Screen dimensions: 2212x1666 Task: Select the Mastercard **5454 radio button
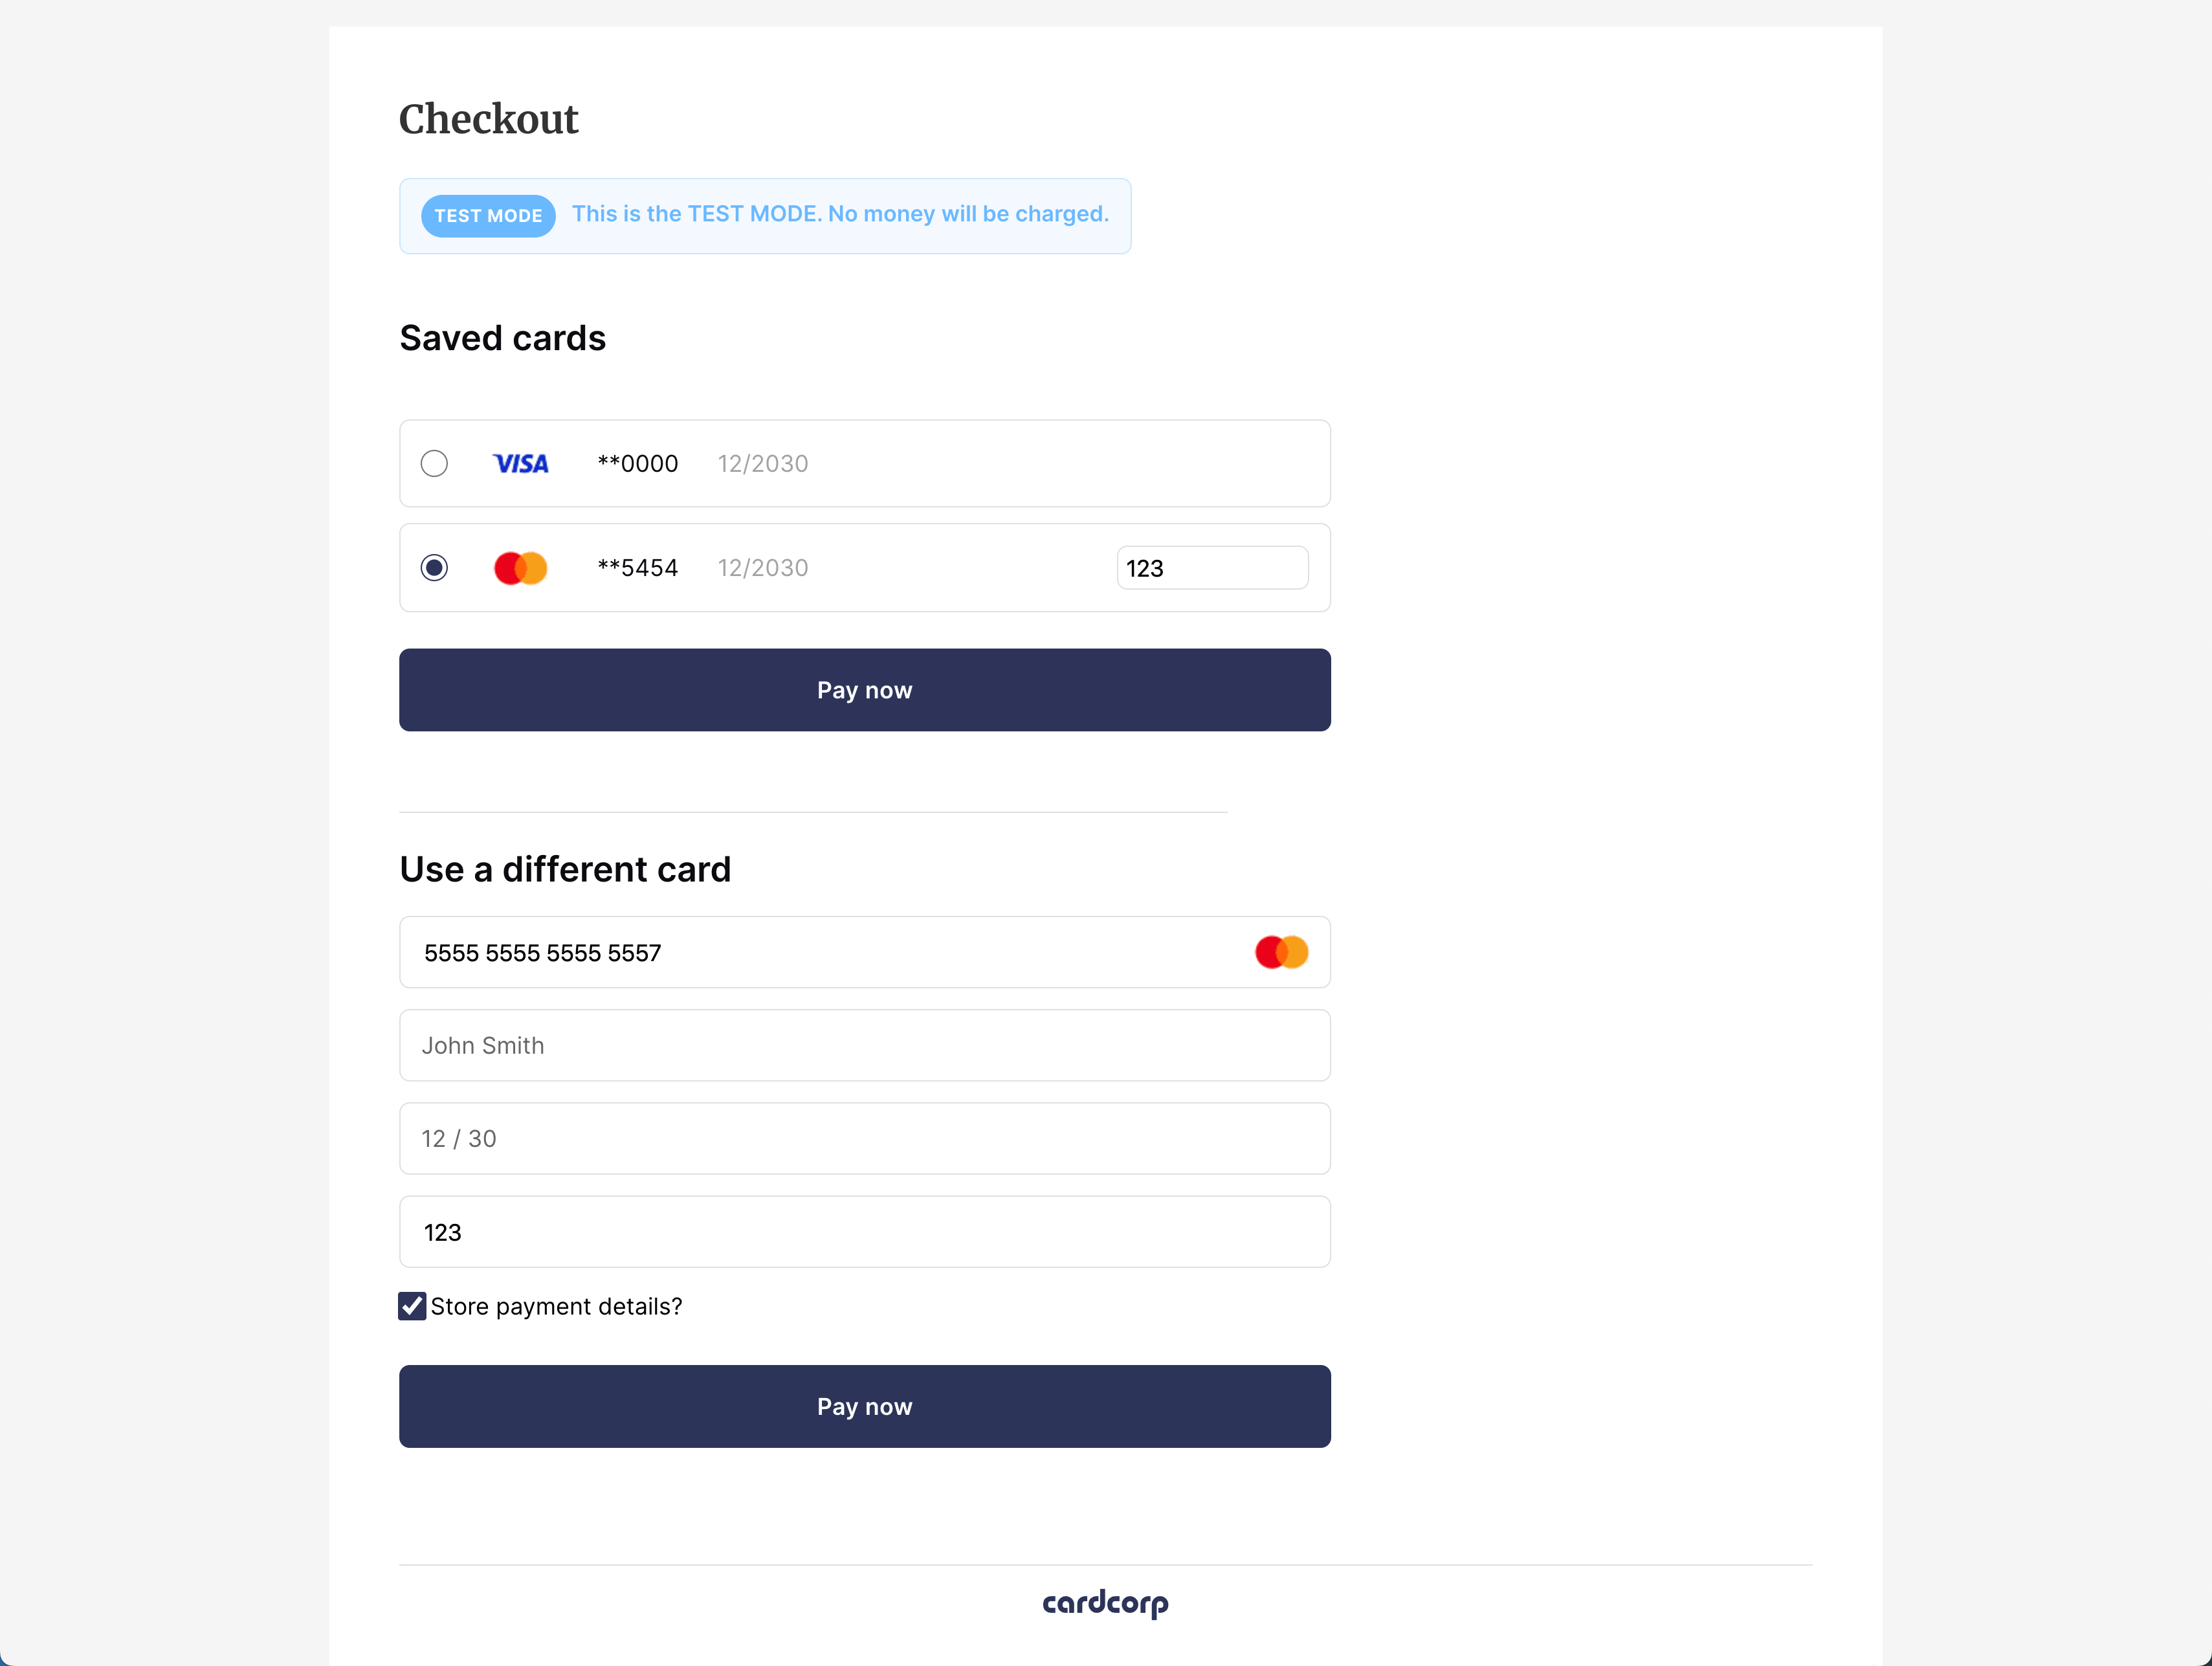point(434,568)
